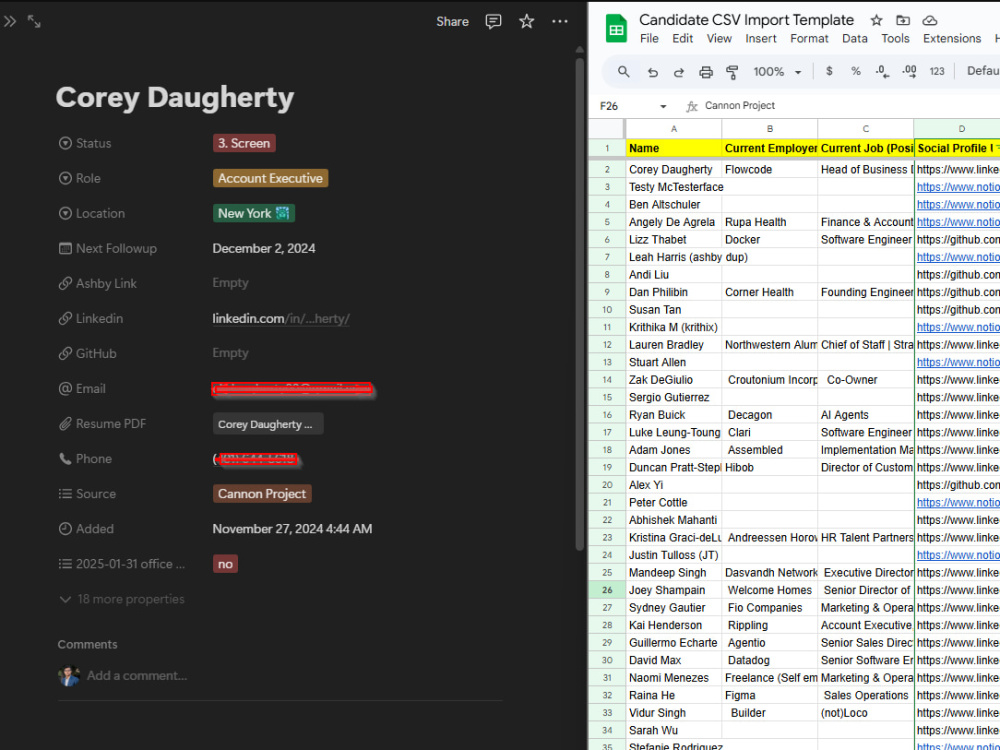The image size is (1000, 750).
Task: Open the 100% zoom dropdown
Action: tap(777, 72)
